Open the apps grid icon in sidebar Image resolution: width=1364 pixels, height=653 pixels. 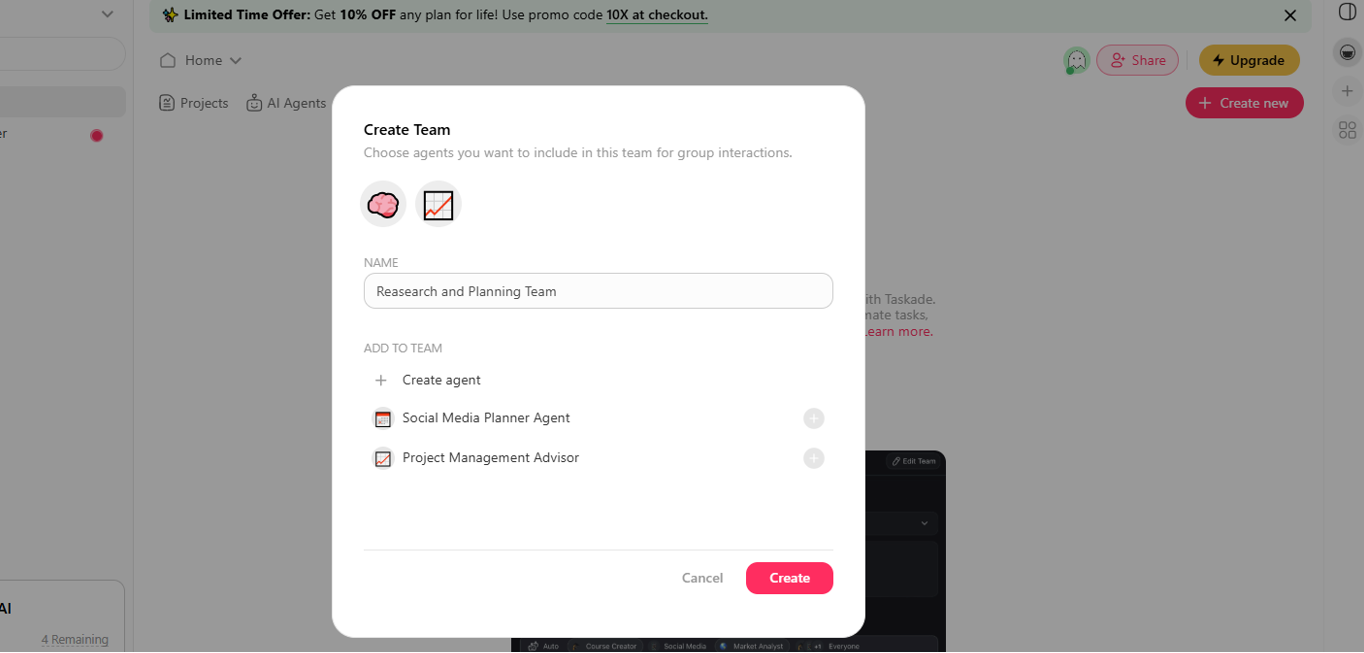coord(1347,130)
